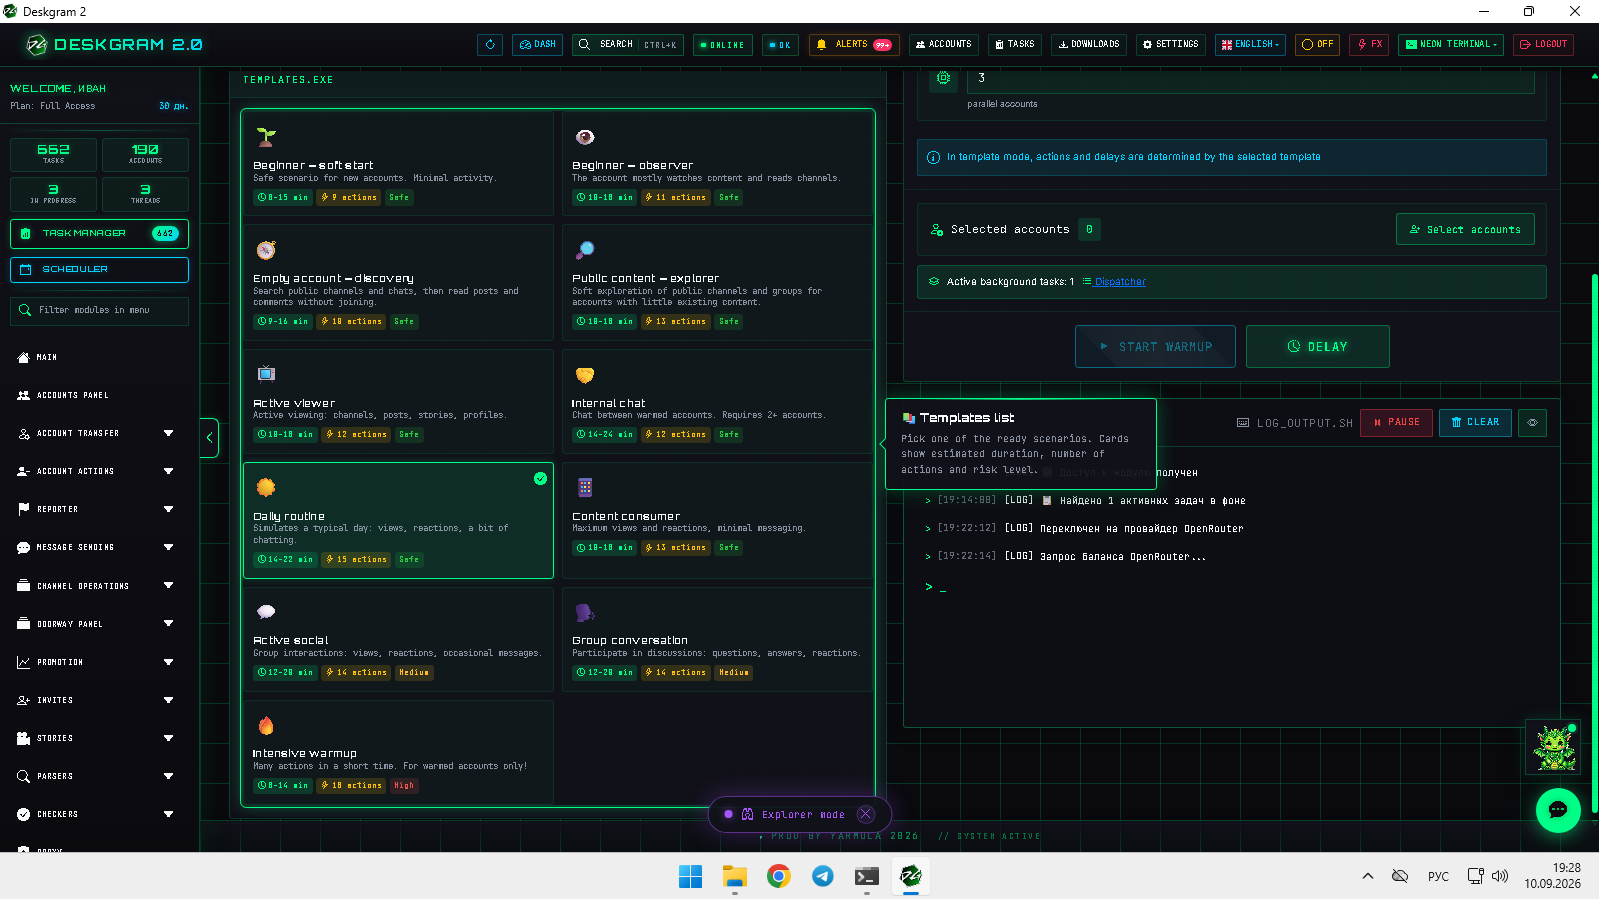The image size is (1599, 899).
Task: Close the Explorer mode pill
Action: [x=866, y=814]
